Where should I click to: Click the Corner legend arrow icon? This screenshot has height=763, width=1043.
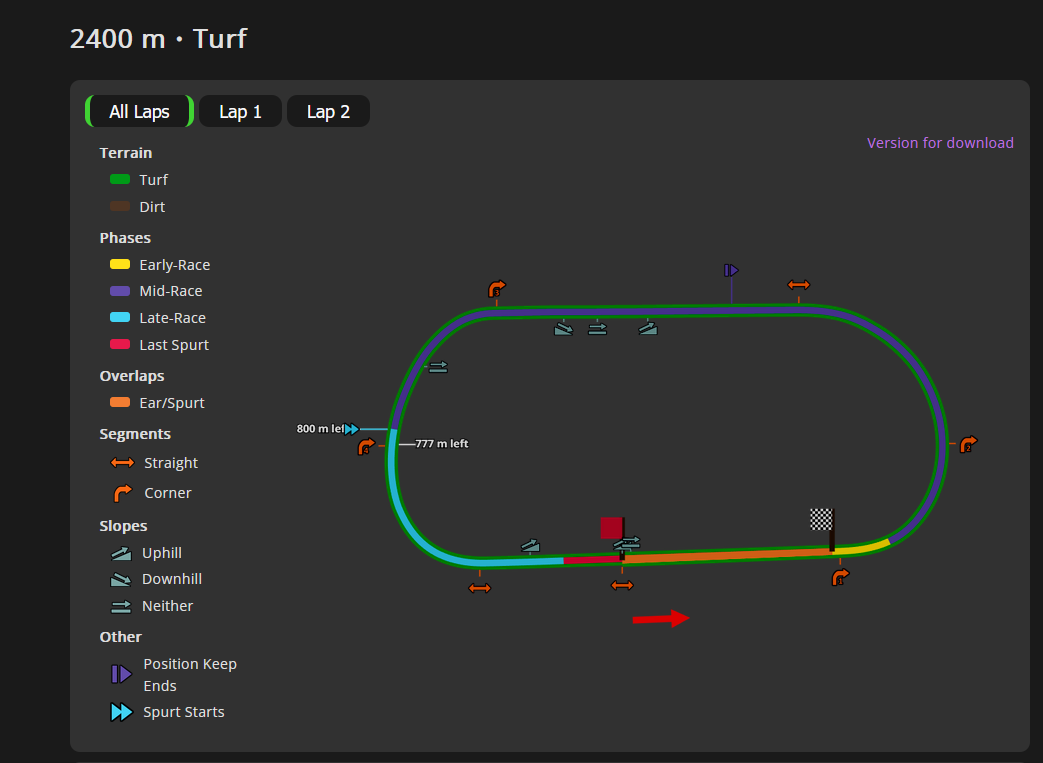122,493
